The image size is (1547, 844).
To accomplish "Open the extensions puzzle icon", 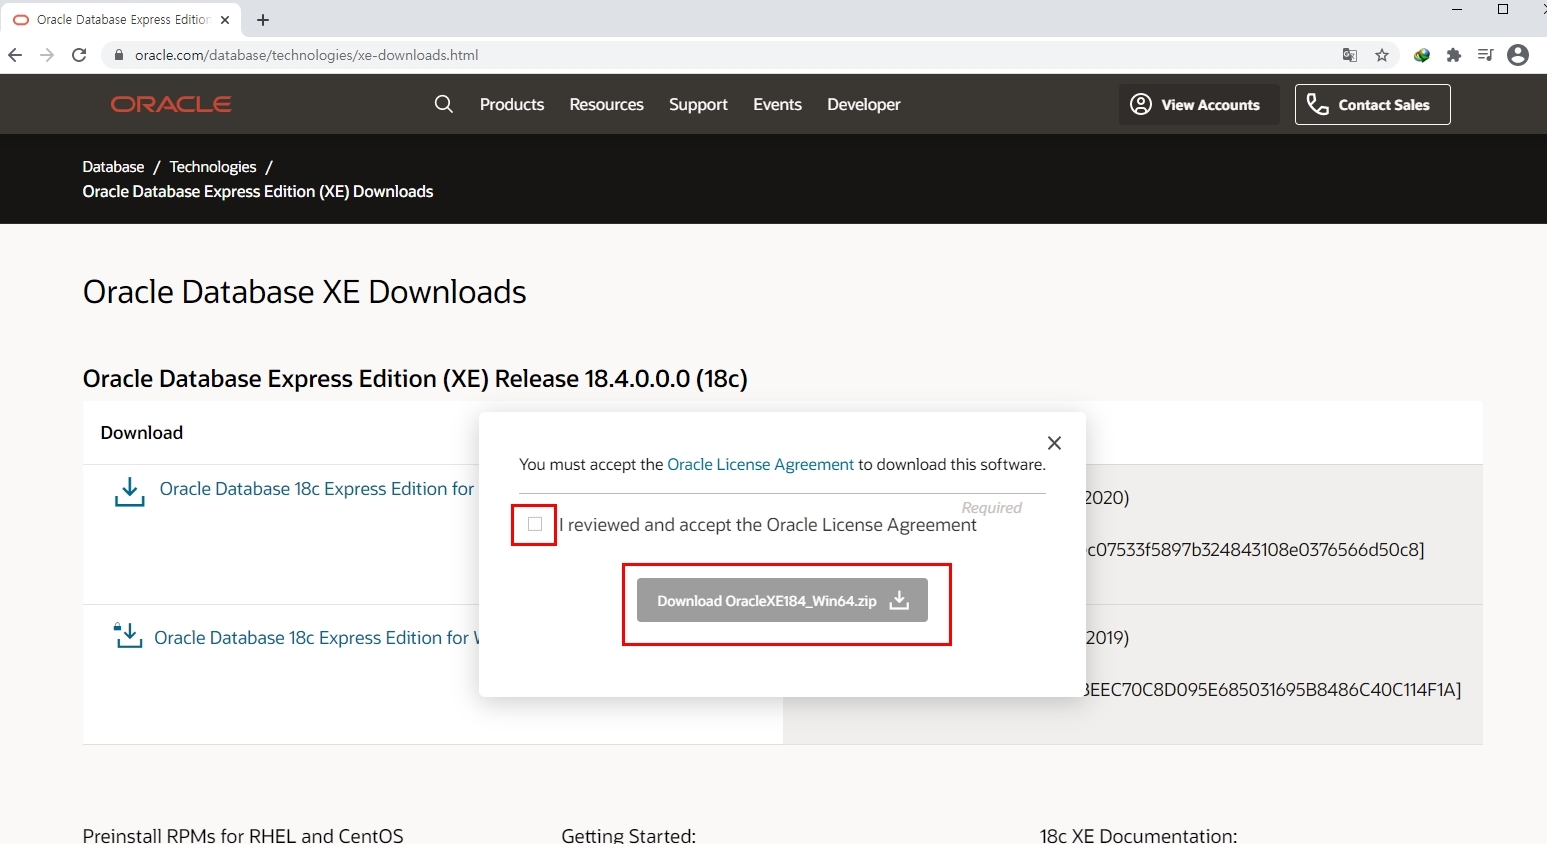I will (x=1454, y=55).
